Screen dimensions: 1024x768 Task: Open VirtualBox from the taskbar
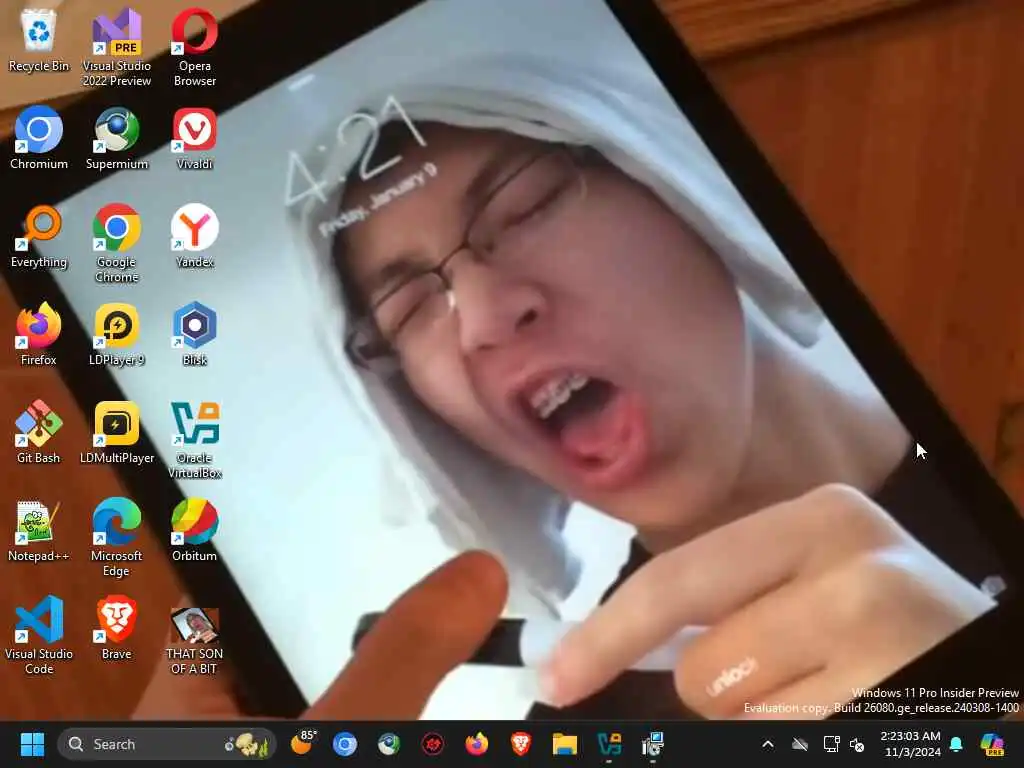(x=609, y=744)
